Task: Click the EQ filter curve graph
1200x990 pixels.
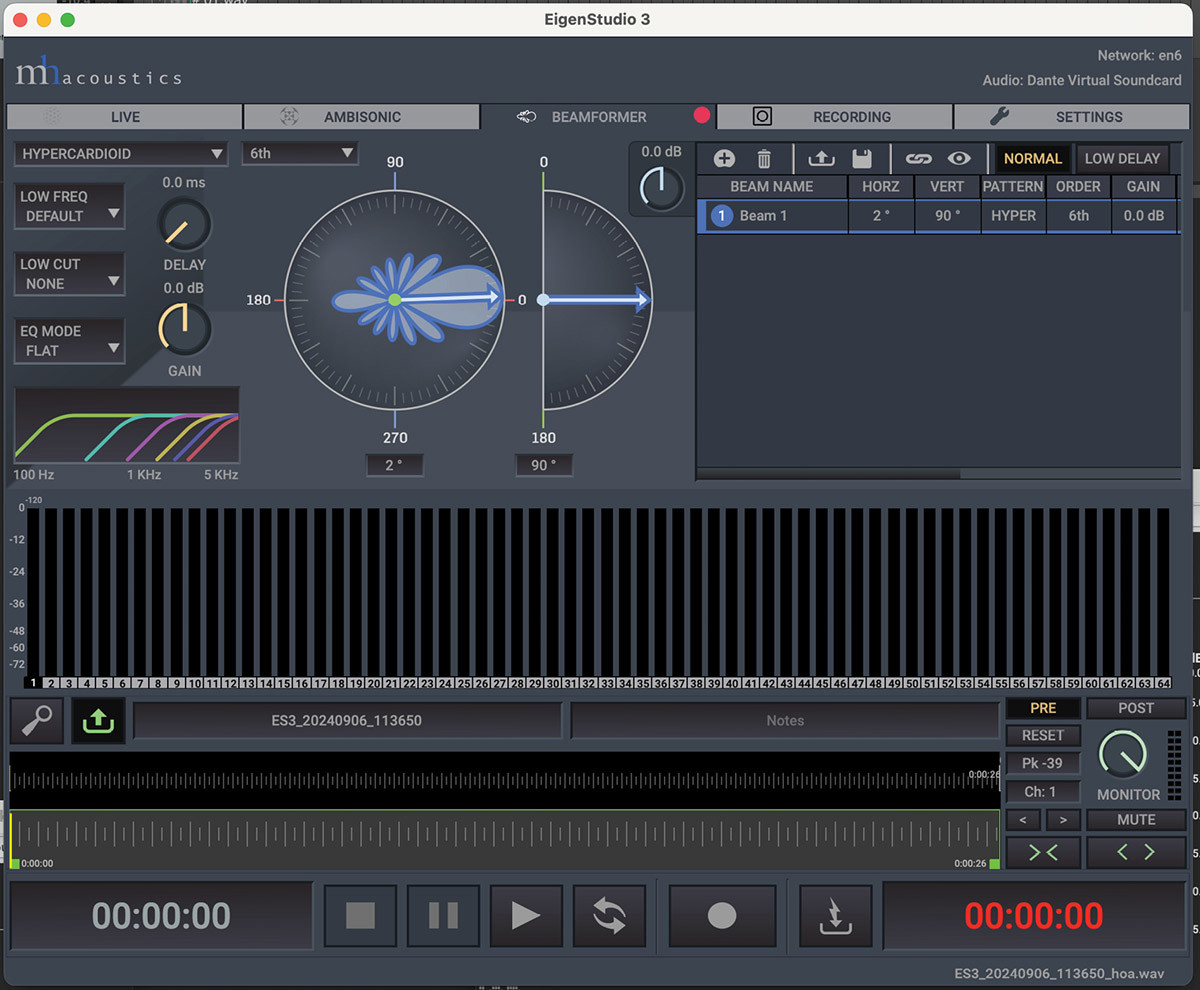Action: pyautogui.click(x=127, y=425)
